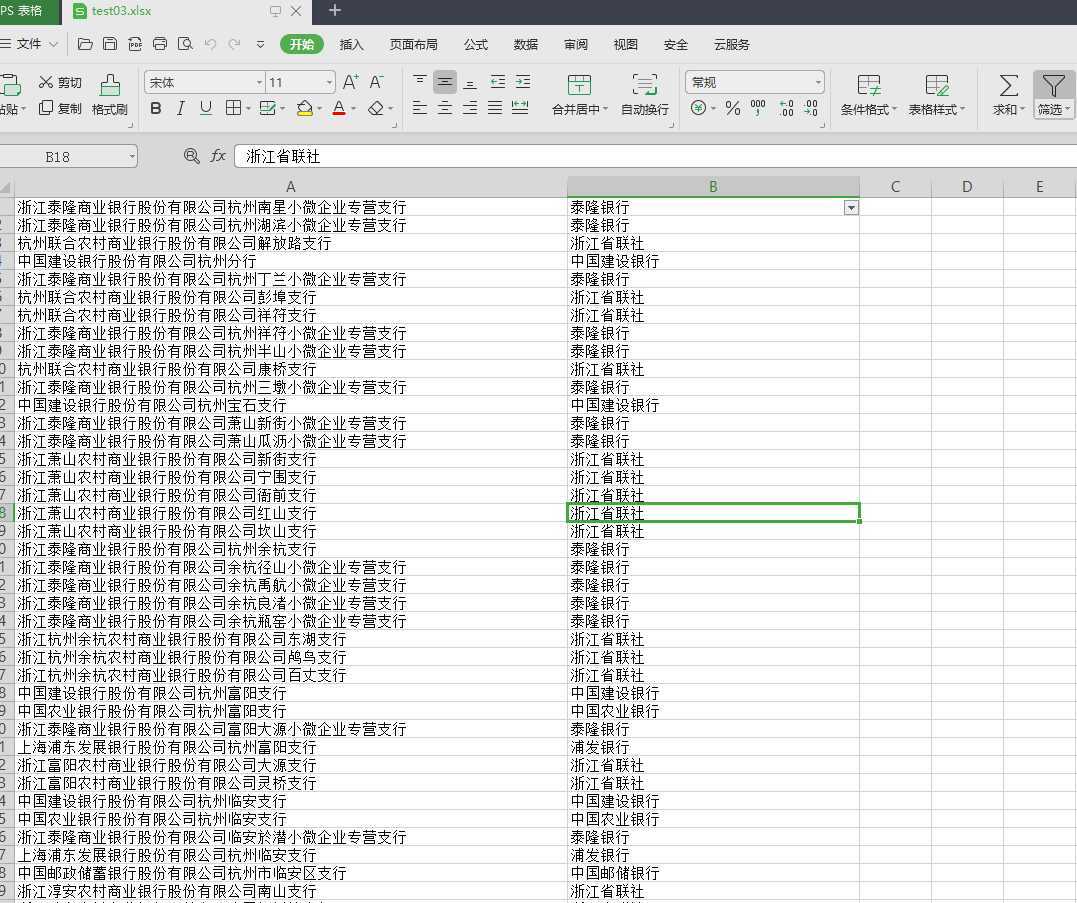1077x903 pixels.
Task: Open number format 常规 dropdown
Action: pyautogui.click(x=818, y=82)
